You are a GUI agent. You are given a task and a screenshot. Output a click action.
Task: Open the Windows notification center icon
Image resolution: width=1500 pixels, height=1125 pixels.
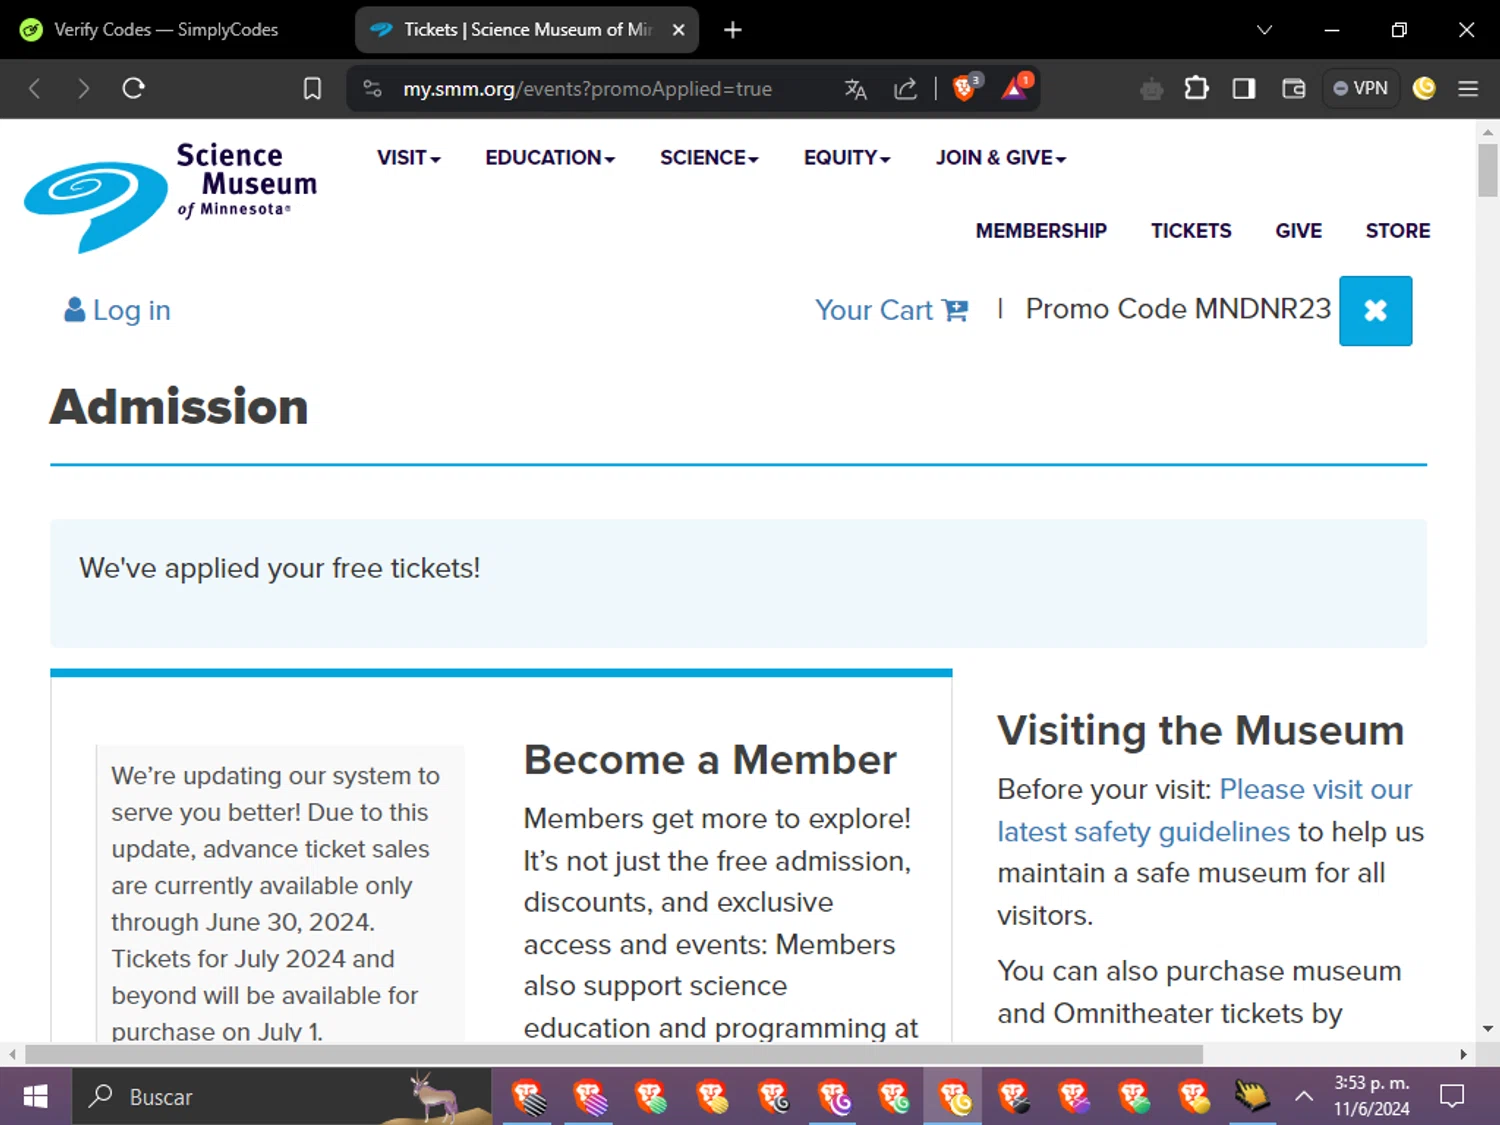coord(1452,1097)
